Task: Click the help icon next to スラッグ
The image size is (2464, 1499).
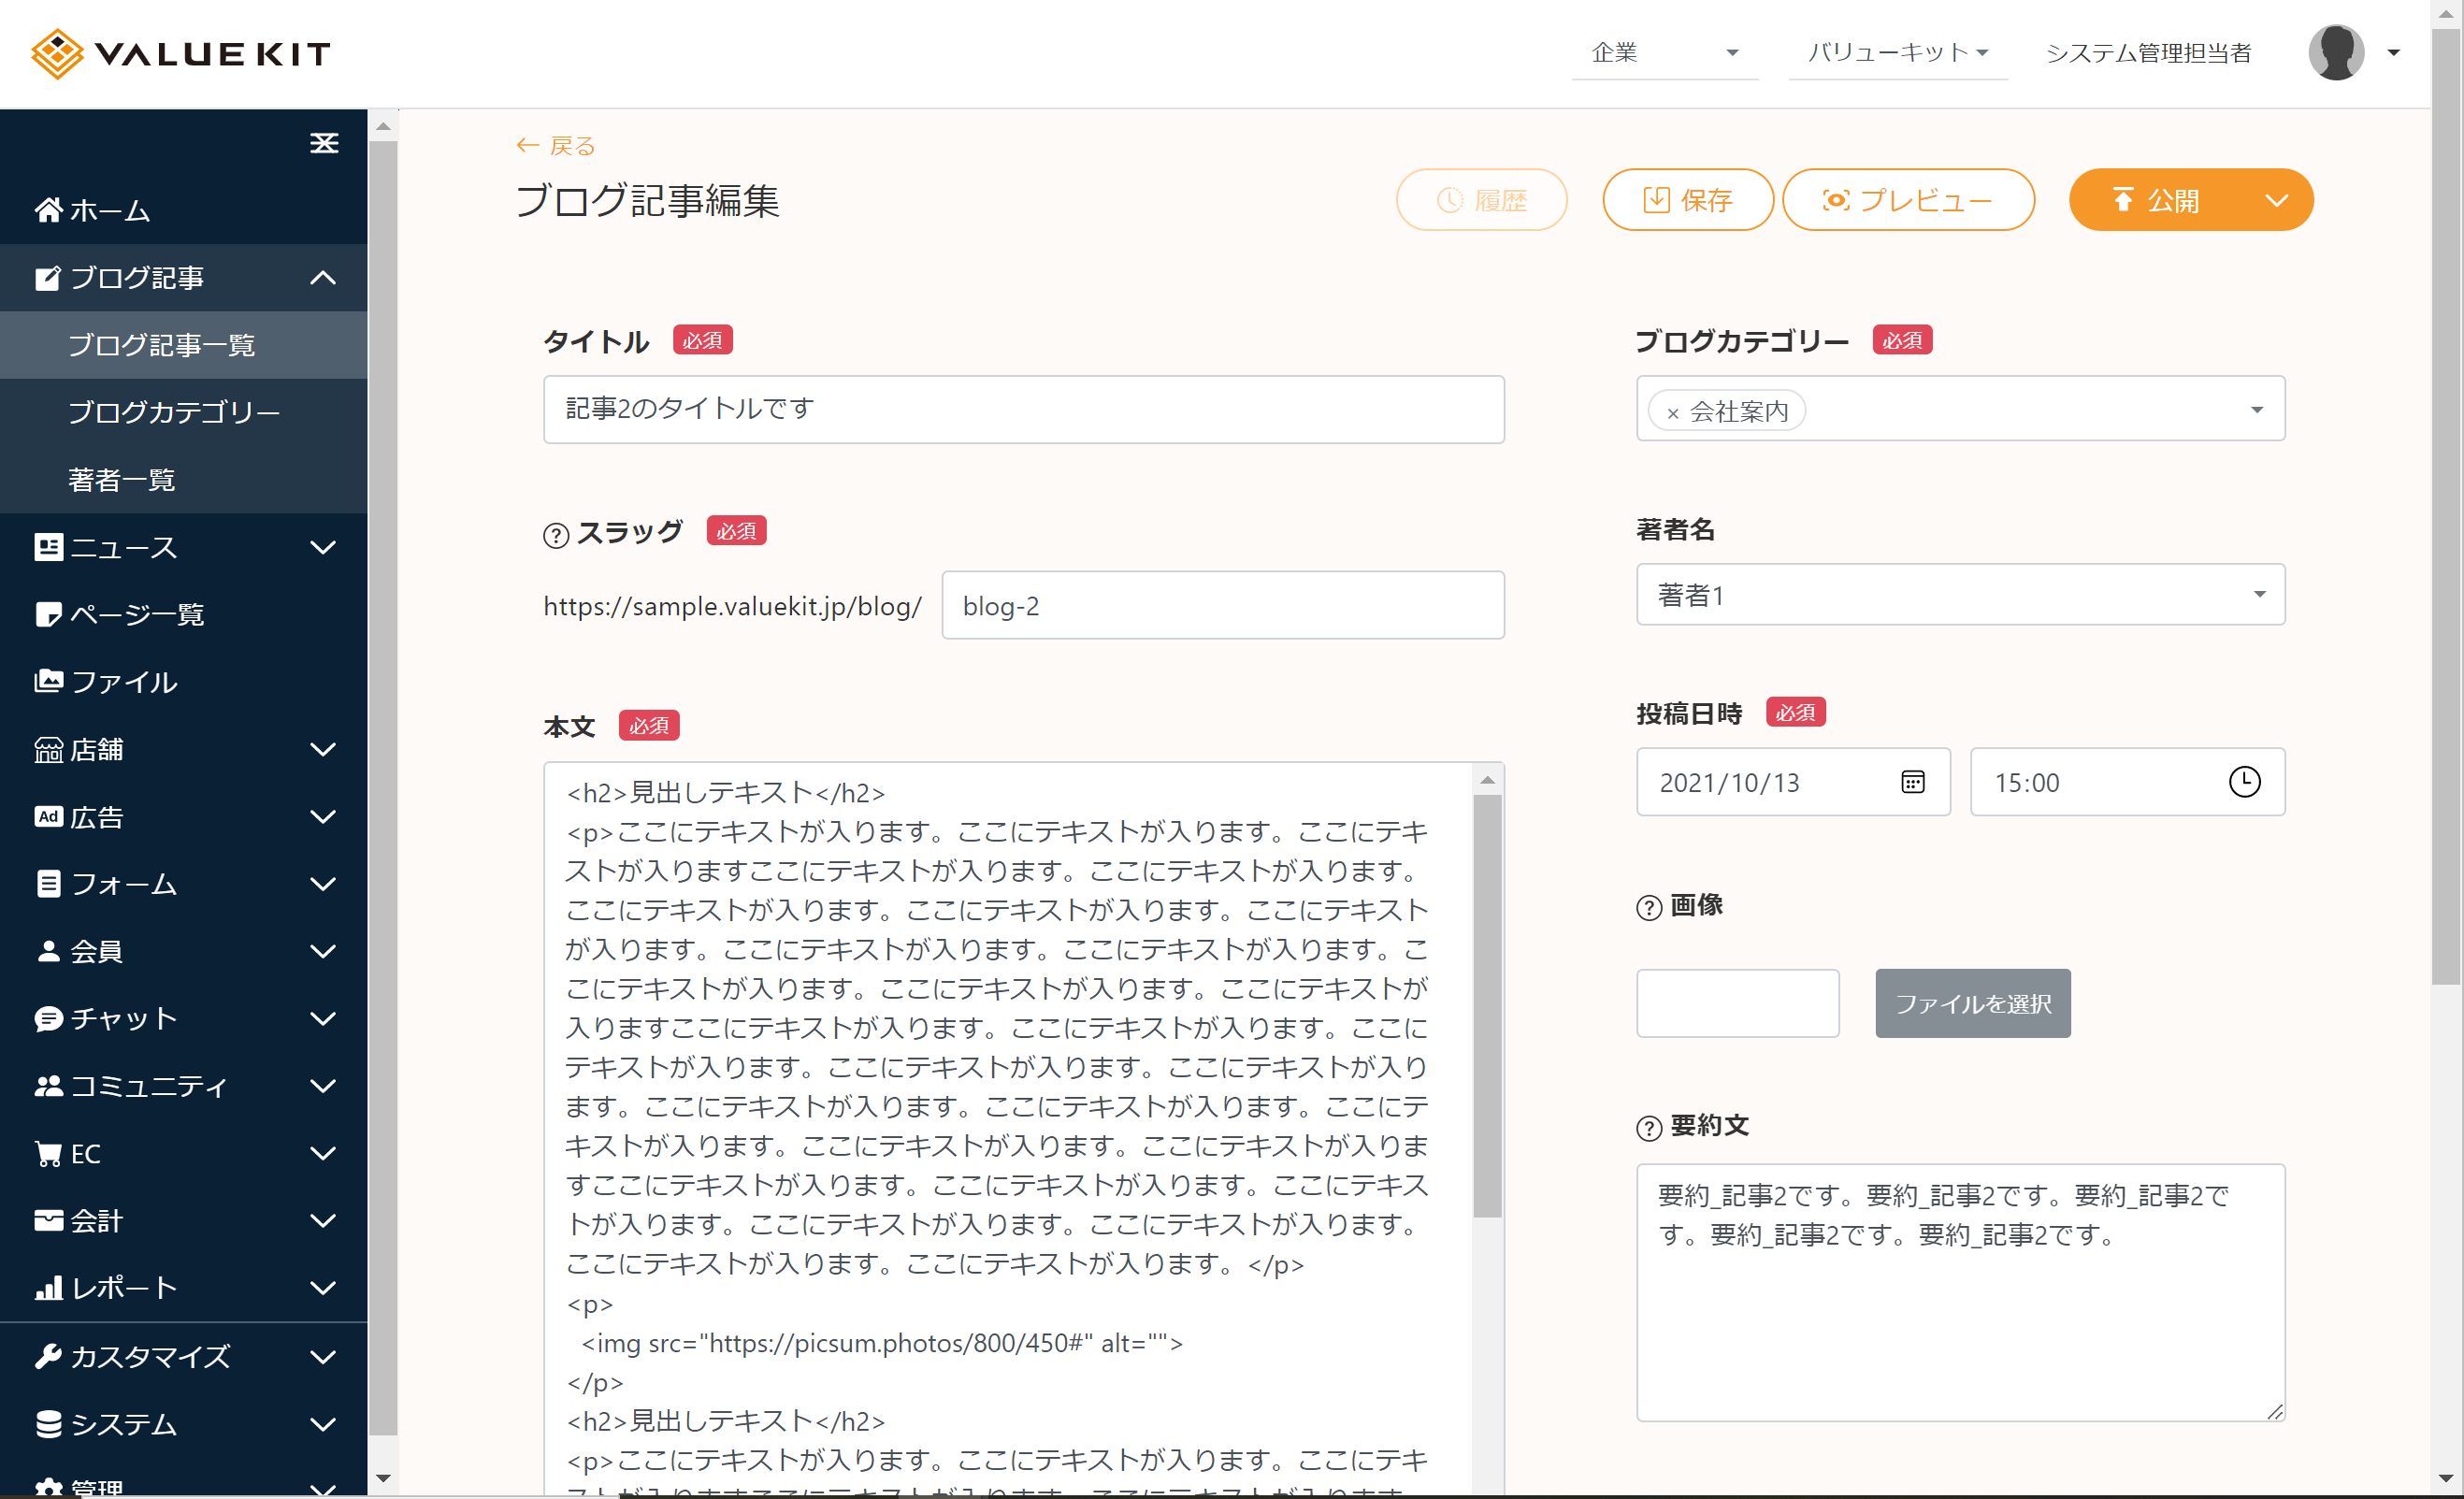Action: click(557, 534)
